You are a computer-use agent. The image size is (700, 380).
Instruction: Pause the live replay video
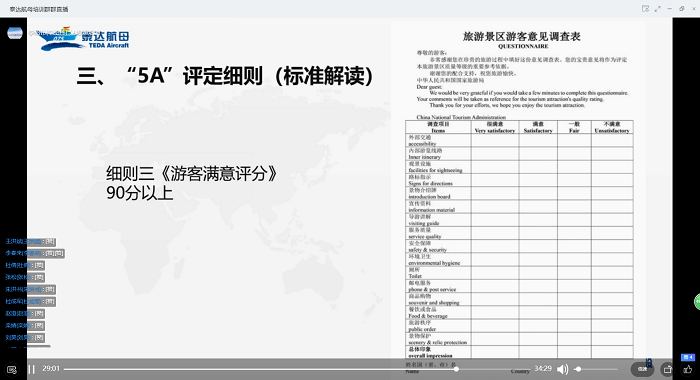[x=32, y=369]
